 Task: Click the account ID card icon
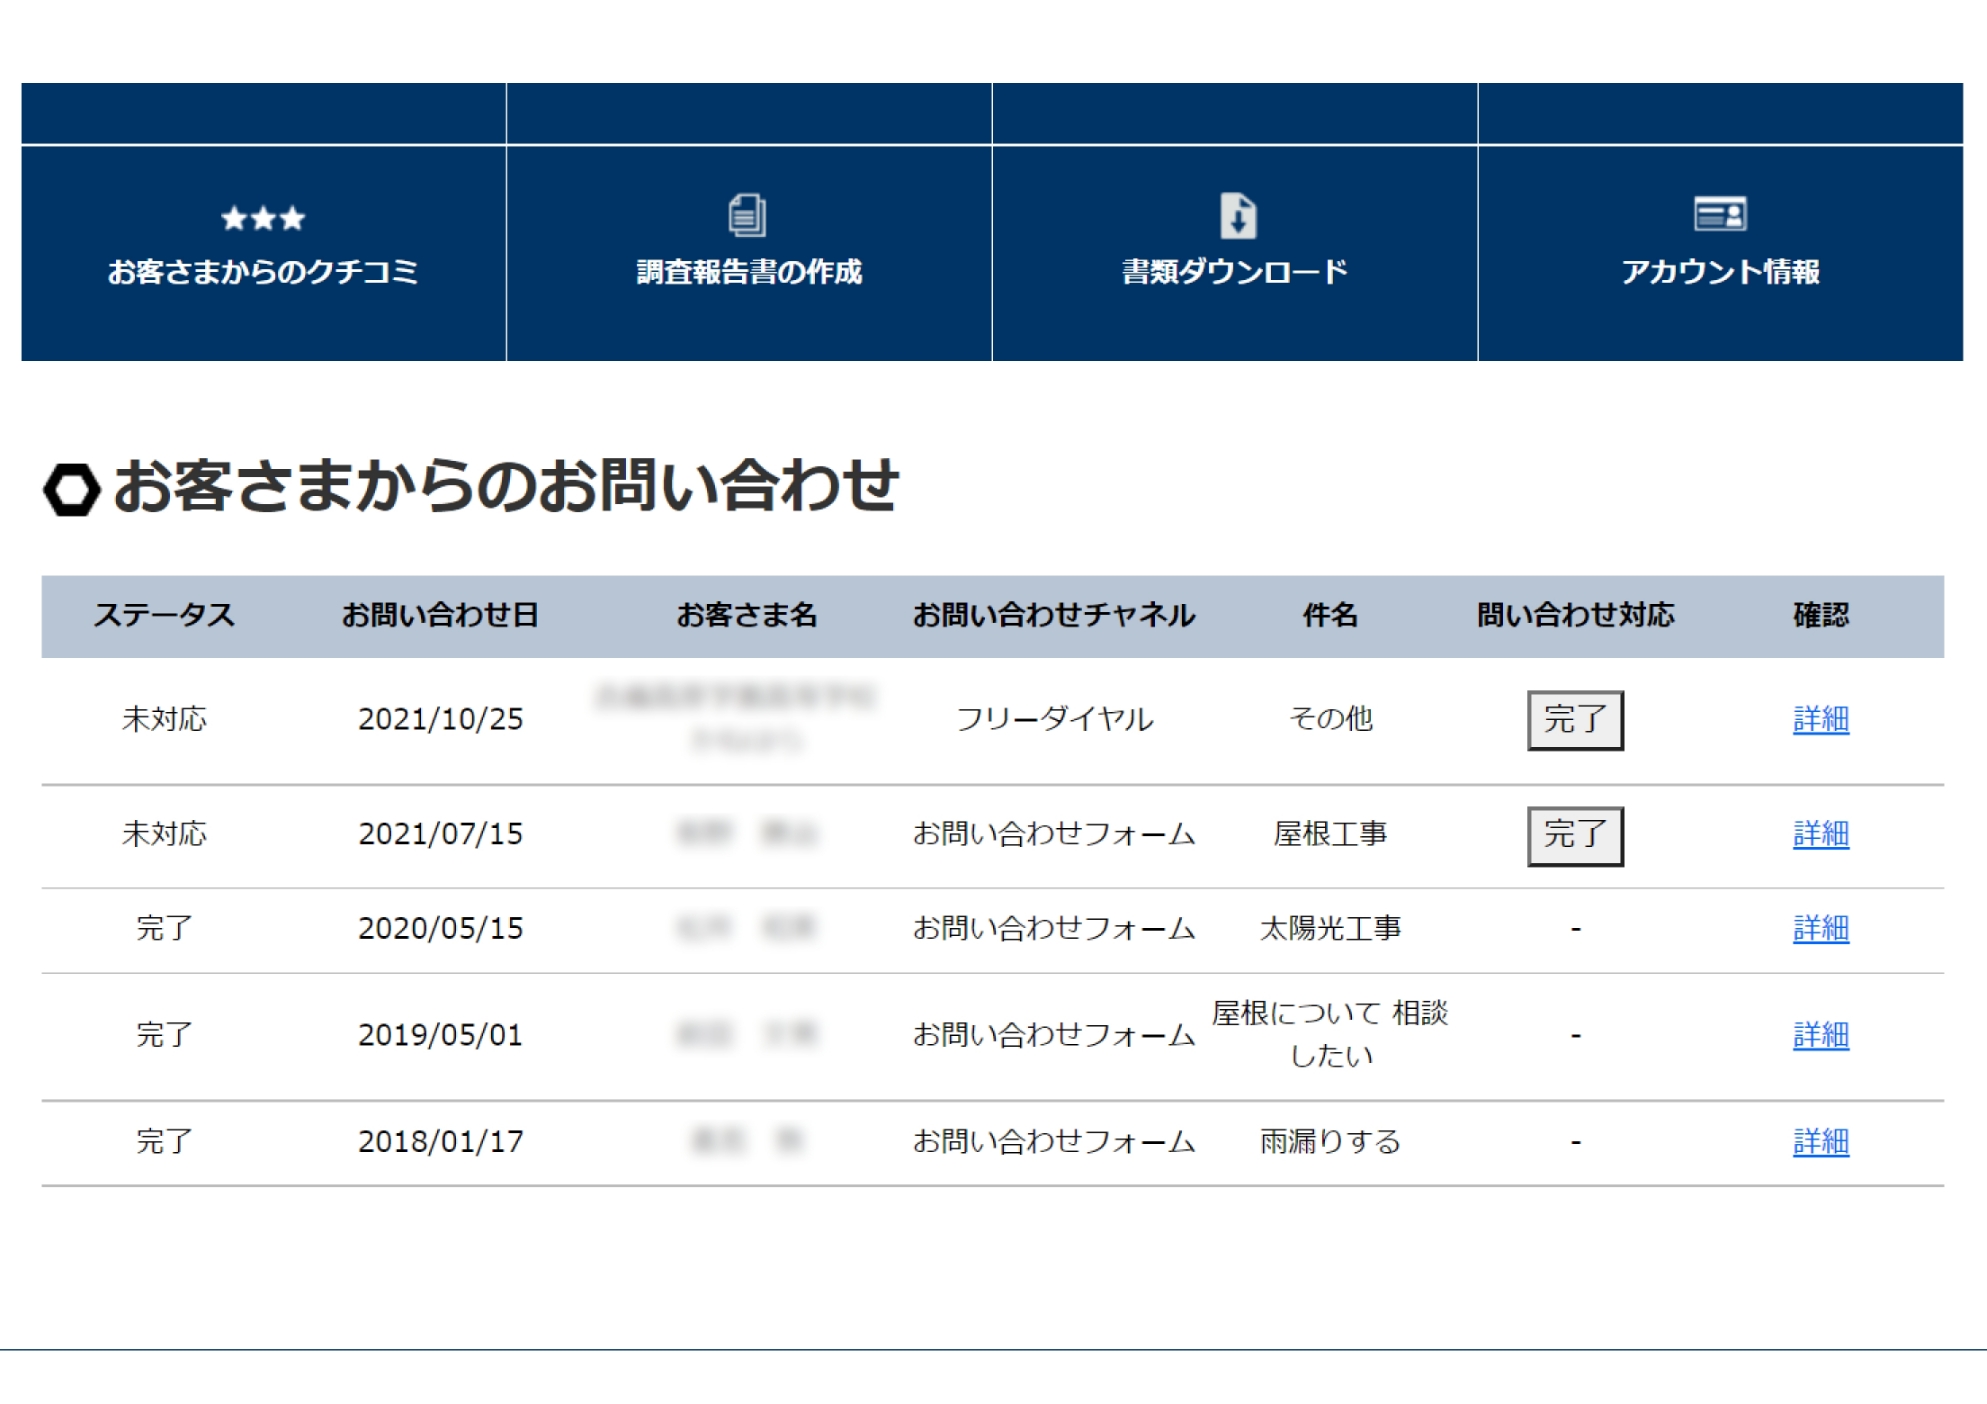[x=1720, y=214]
